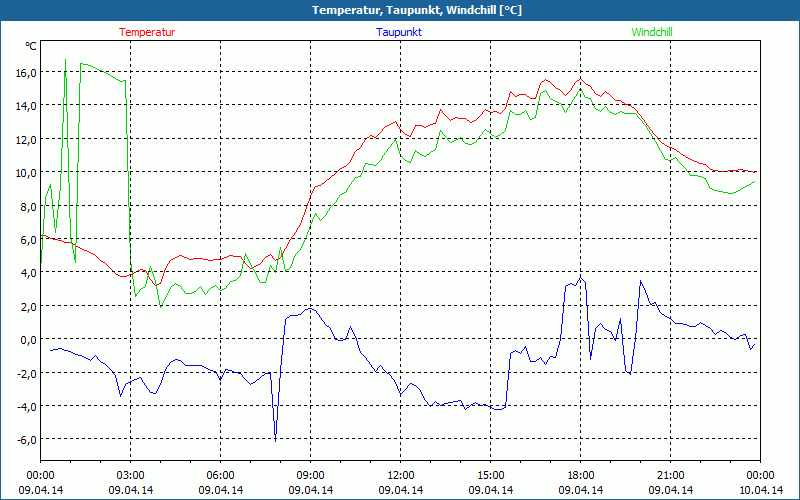Click the 10.04.14 date label
Screen dimensions: 800x500
tap(761, 490)
